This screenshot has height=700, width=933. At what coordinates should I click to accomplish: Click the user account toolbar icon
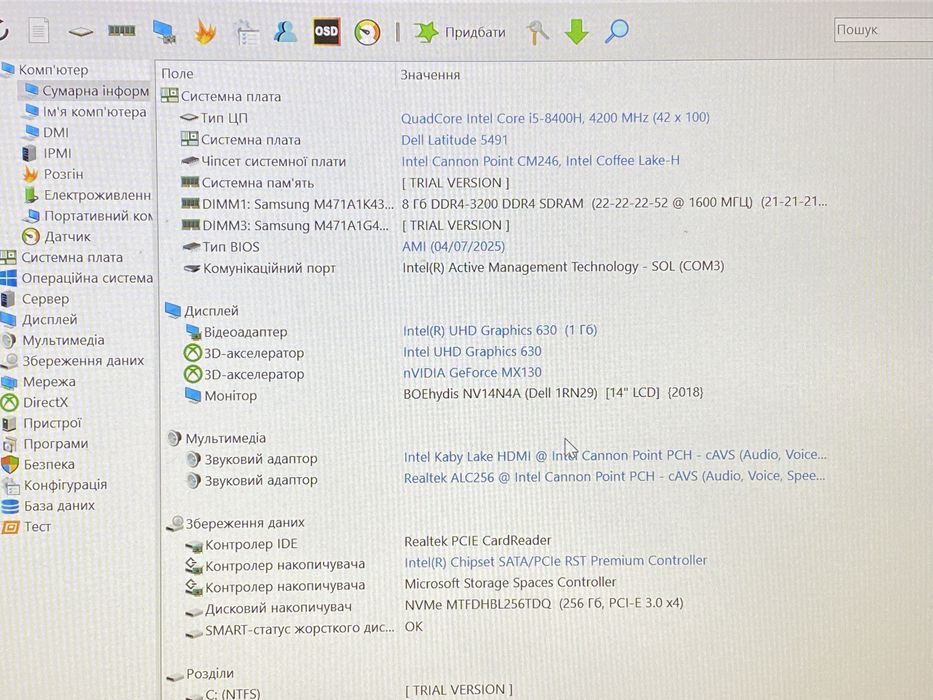pyautogui.click(x=286, y=32)
